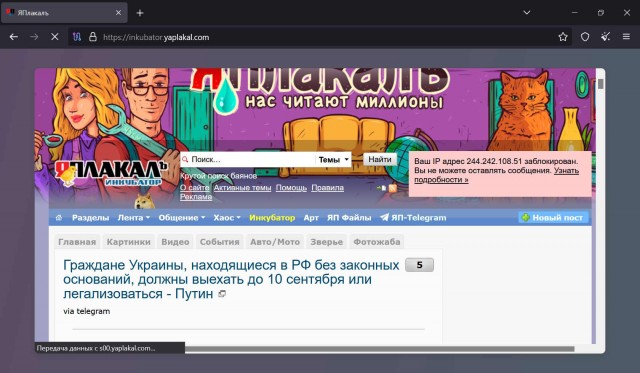The image size is (640, 373).
Task: Close the ЯПлакалъ browser tab
Action: tap(118, 13)
